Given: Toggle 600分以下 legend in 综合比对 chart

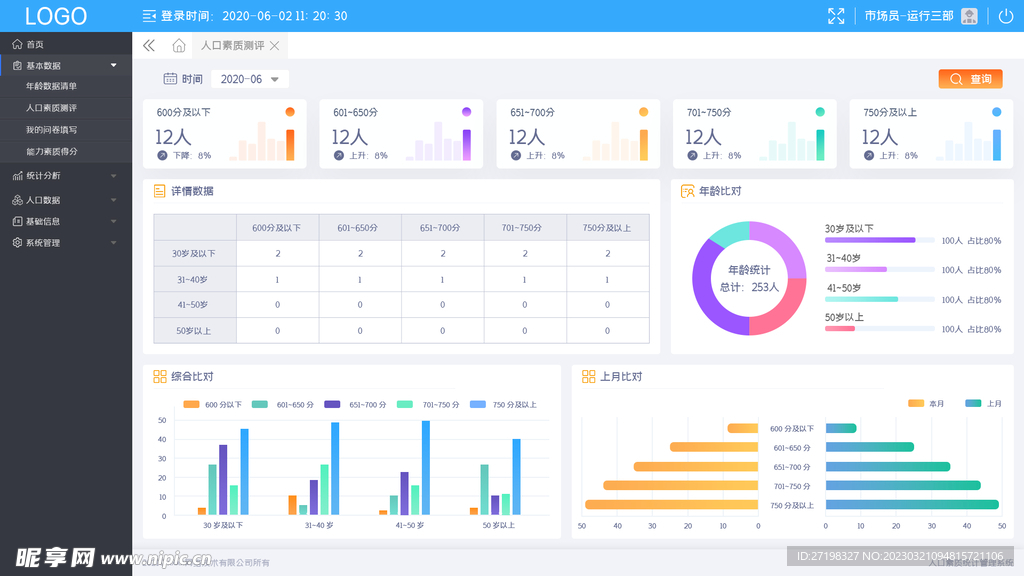Looking at the screenshot, I should tap(212, 404).
